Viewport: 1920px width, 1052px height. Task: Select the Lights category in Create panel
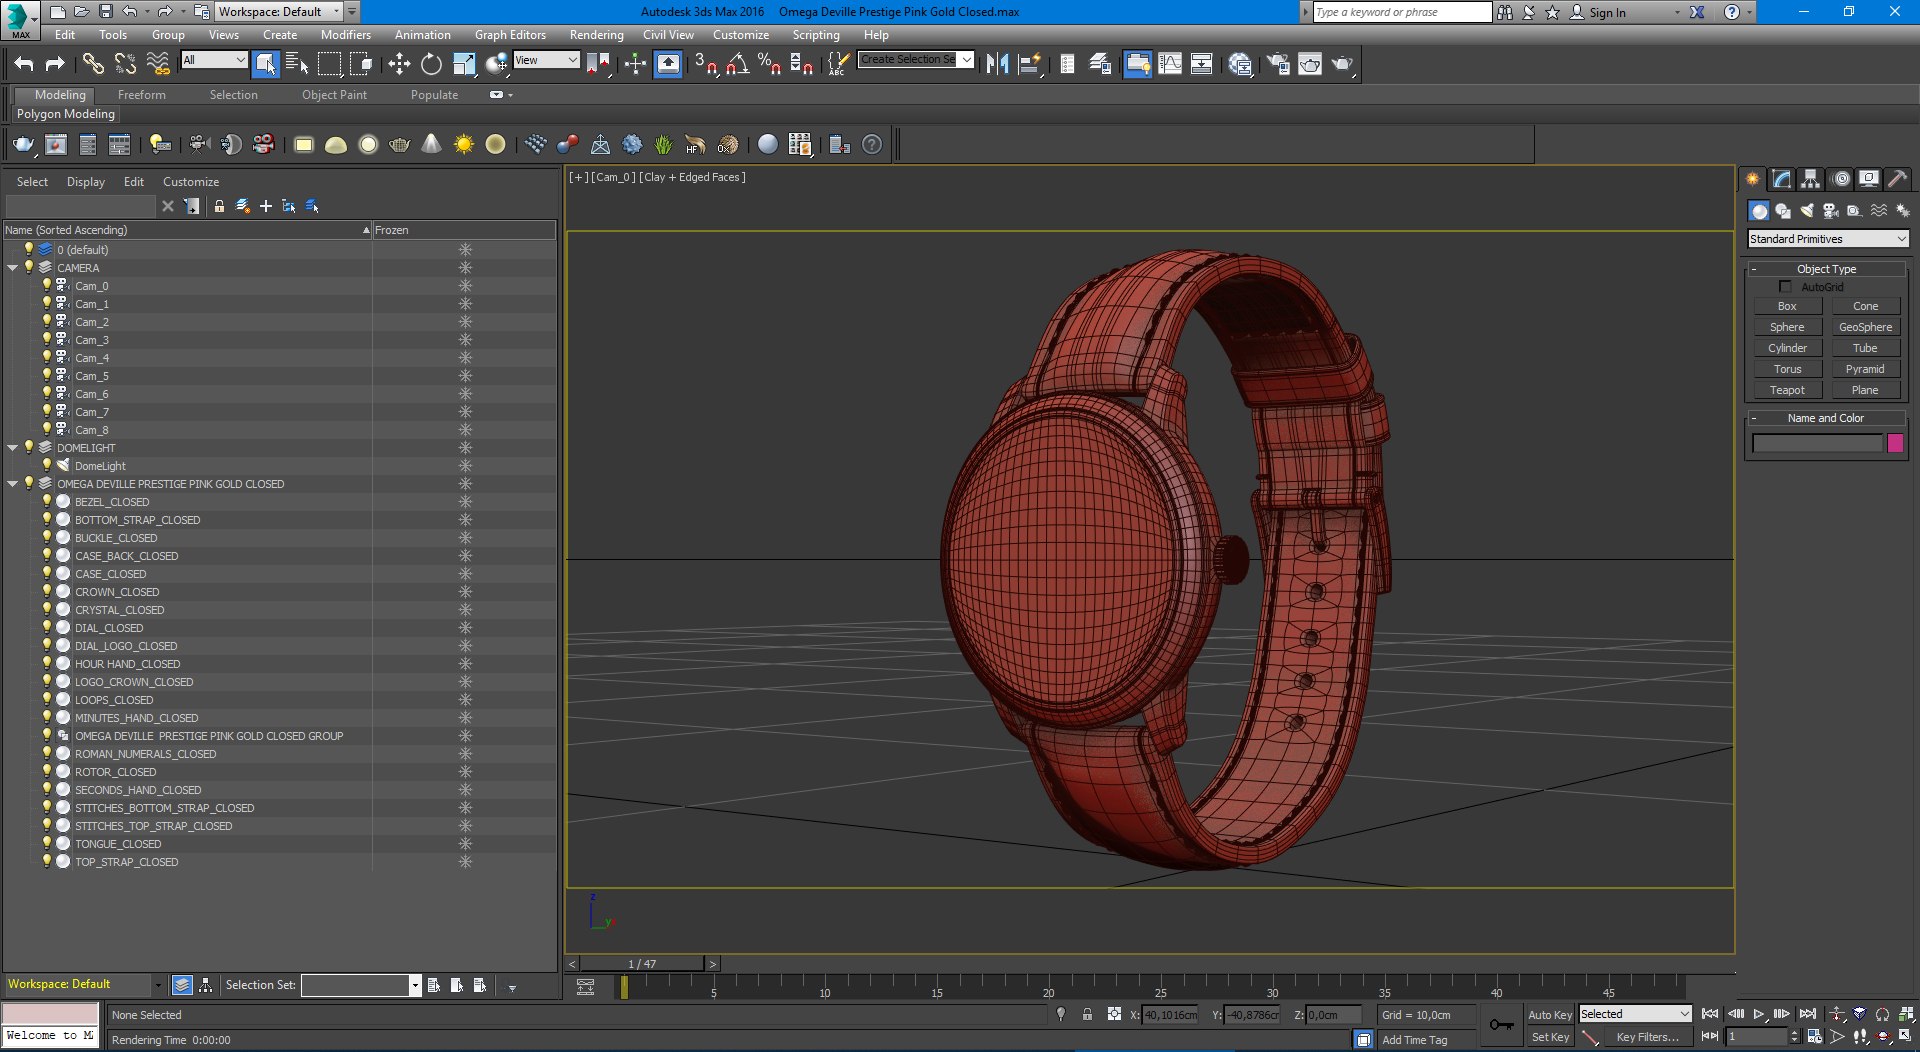[1806, 211]
